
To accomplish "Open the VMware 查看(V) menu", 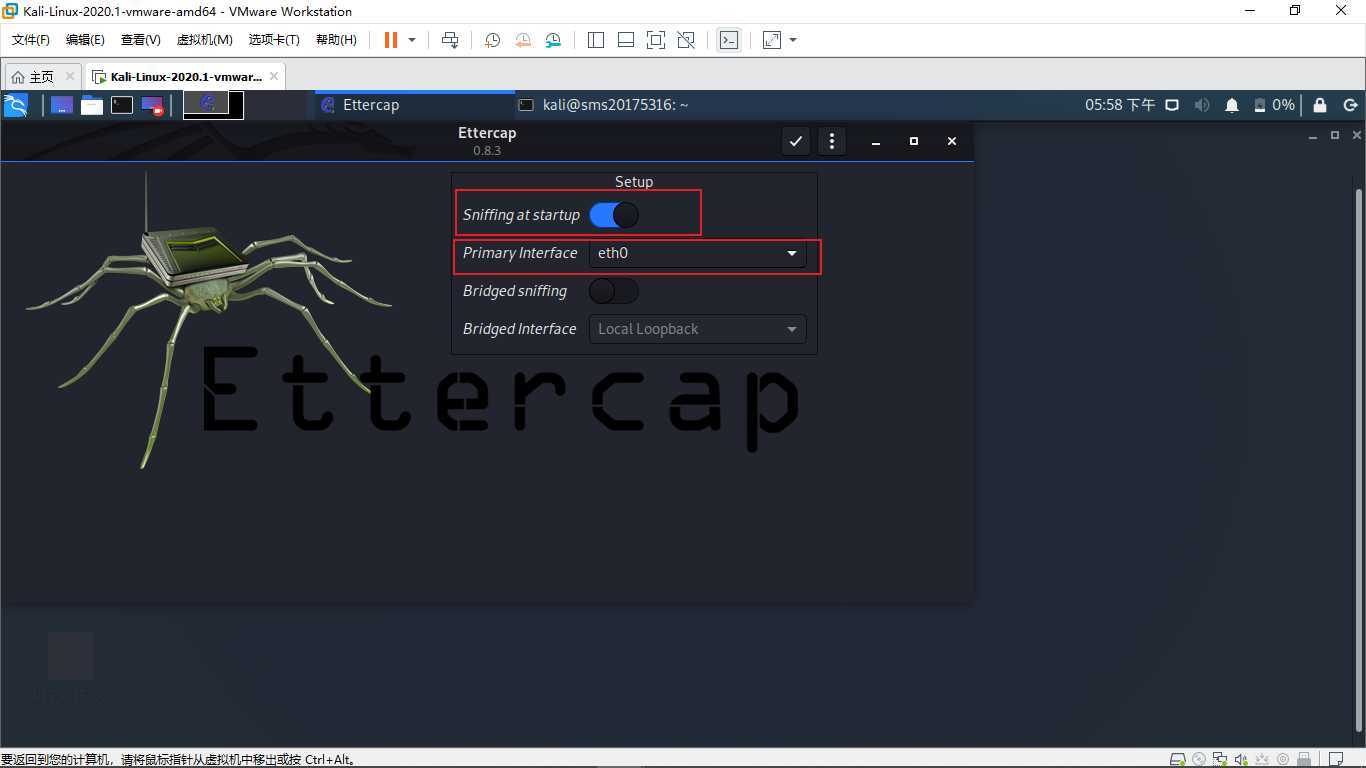I will click(141, 40).
